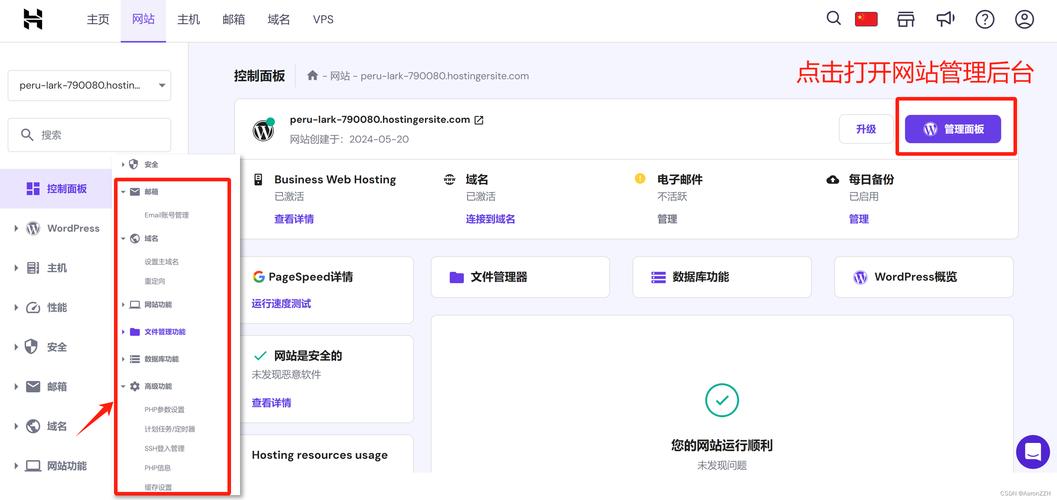Select 计划任务/定时器 in the pop-out menu
This screenshot has width=1057, height=500.
pos(169,429)
